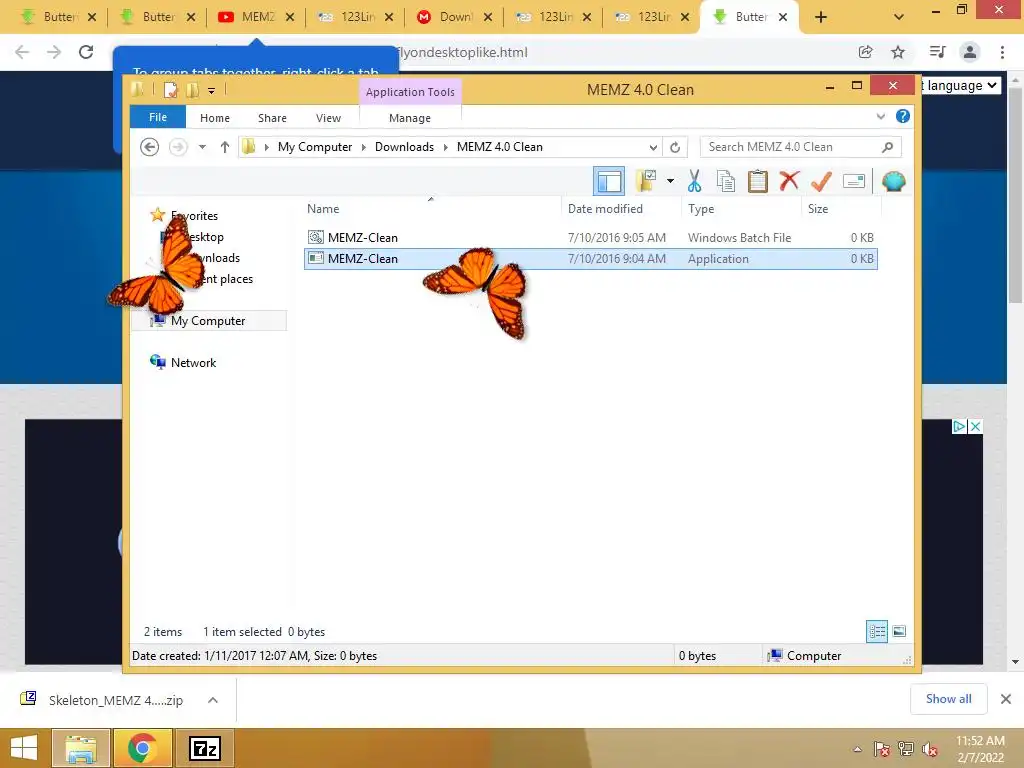Open the new folder icon dropdown arrow

coord(670,181)
